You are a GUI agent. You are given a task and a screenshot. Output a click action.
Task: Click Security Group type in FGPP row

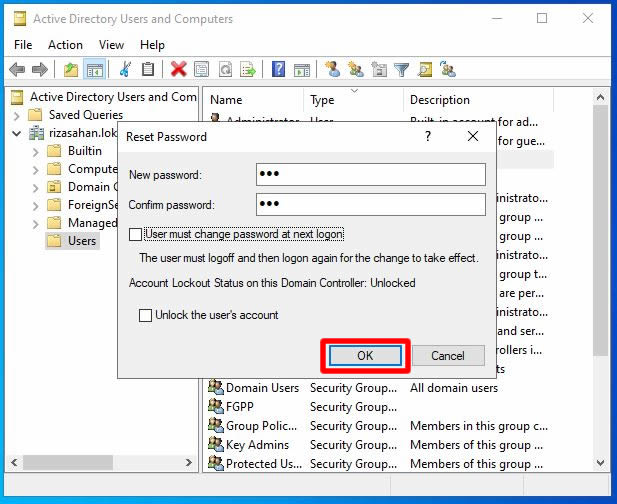(353, 407)
